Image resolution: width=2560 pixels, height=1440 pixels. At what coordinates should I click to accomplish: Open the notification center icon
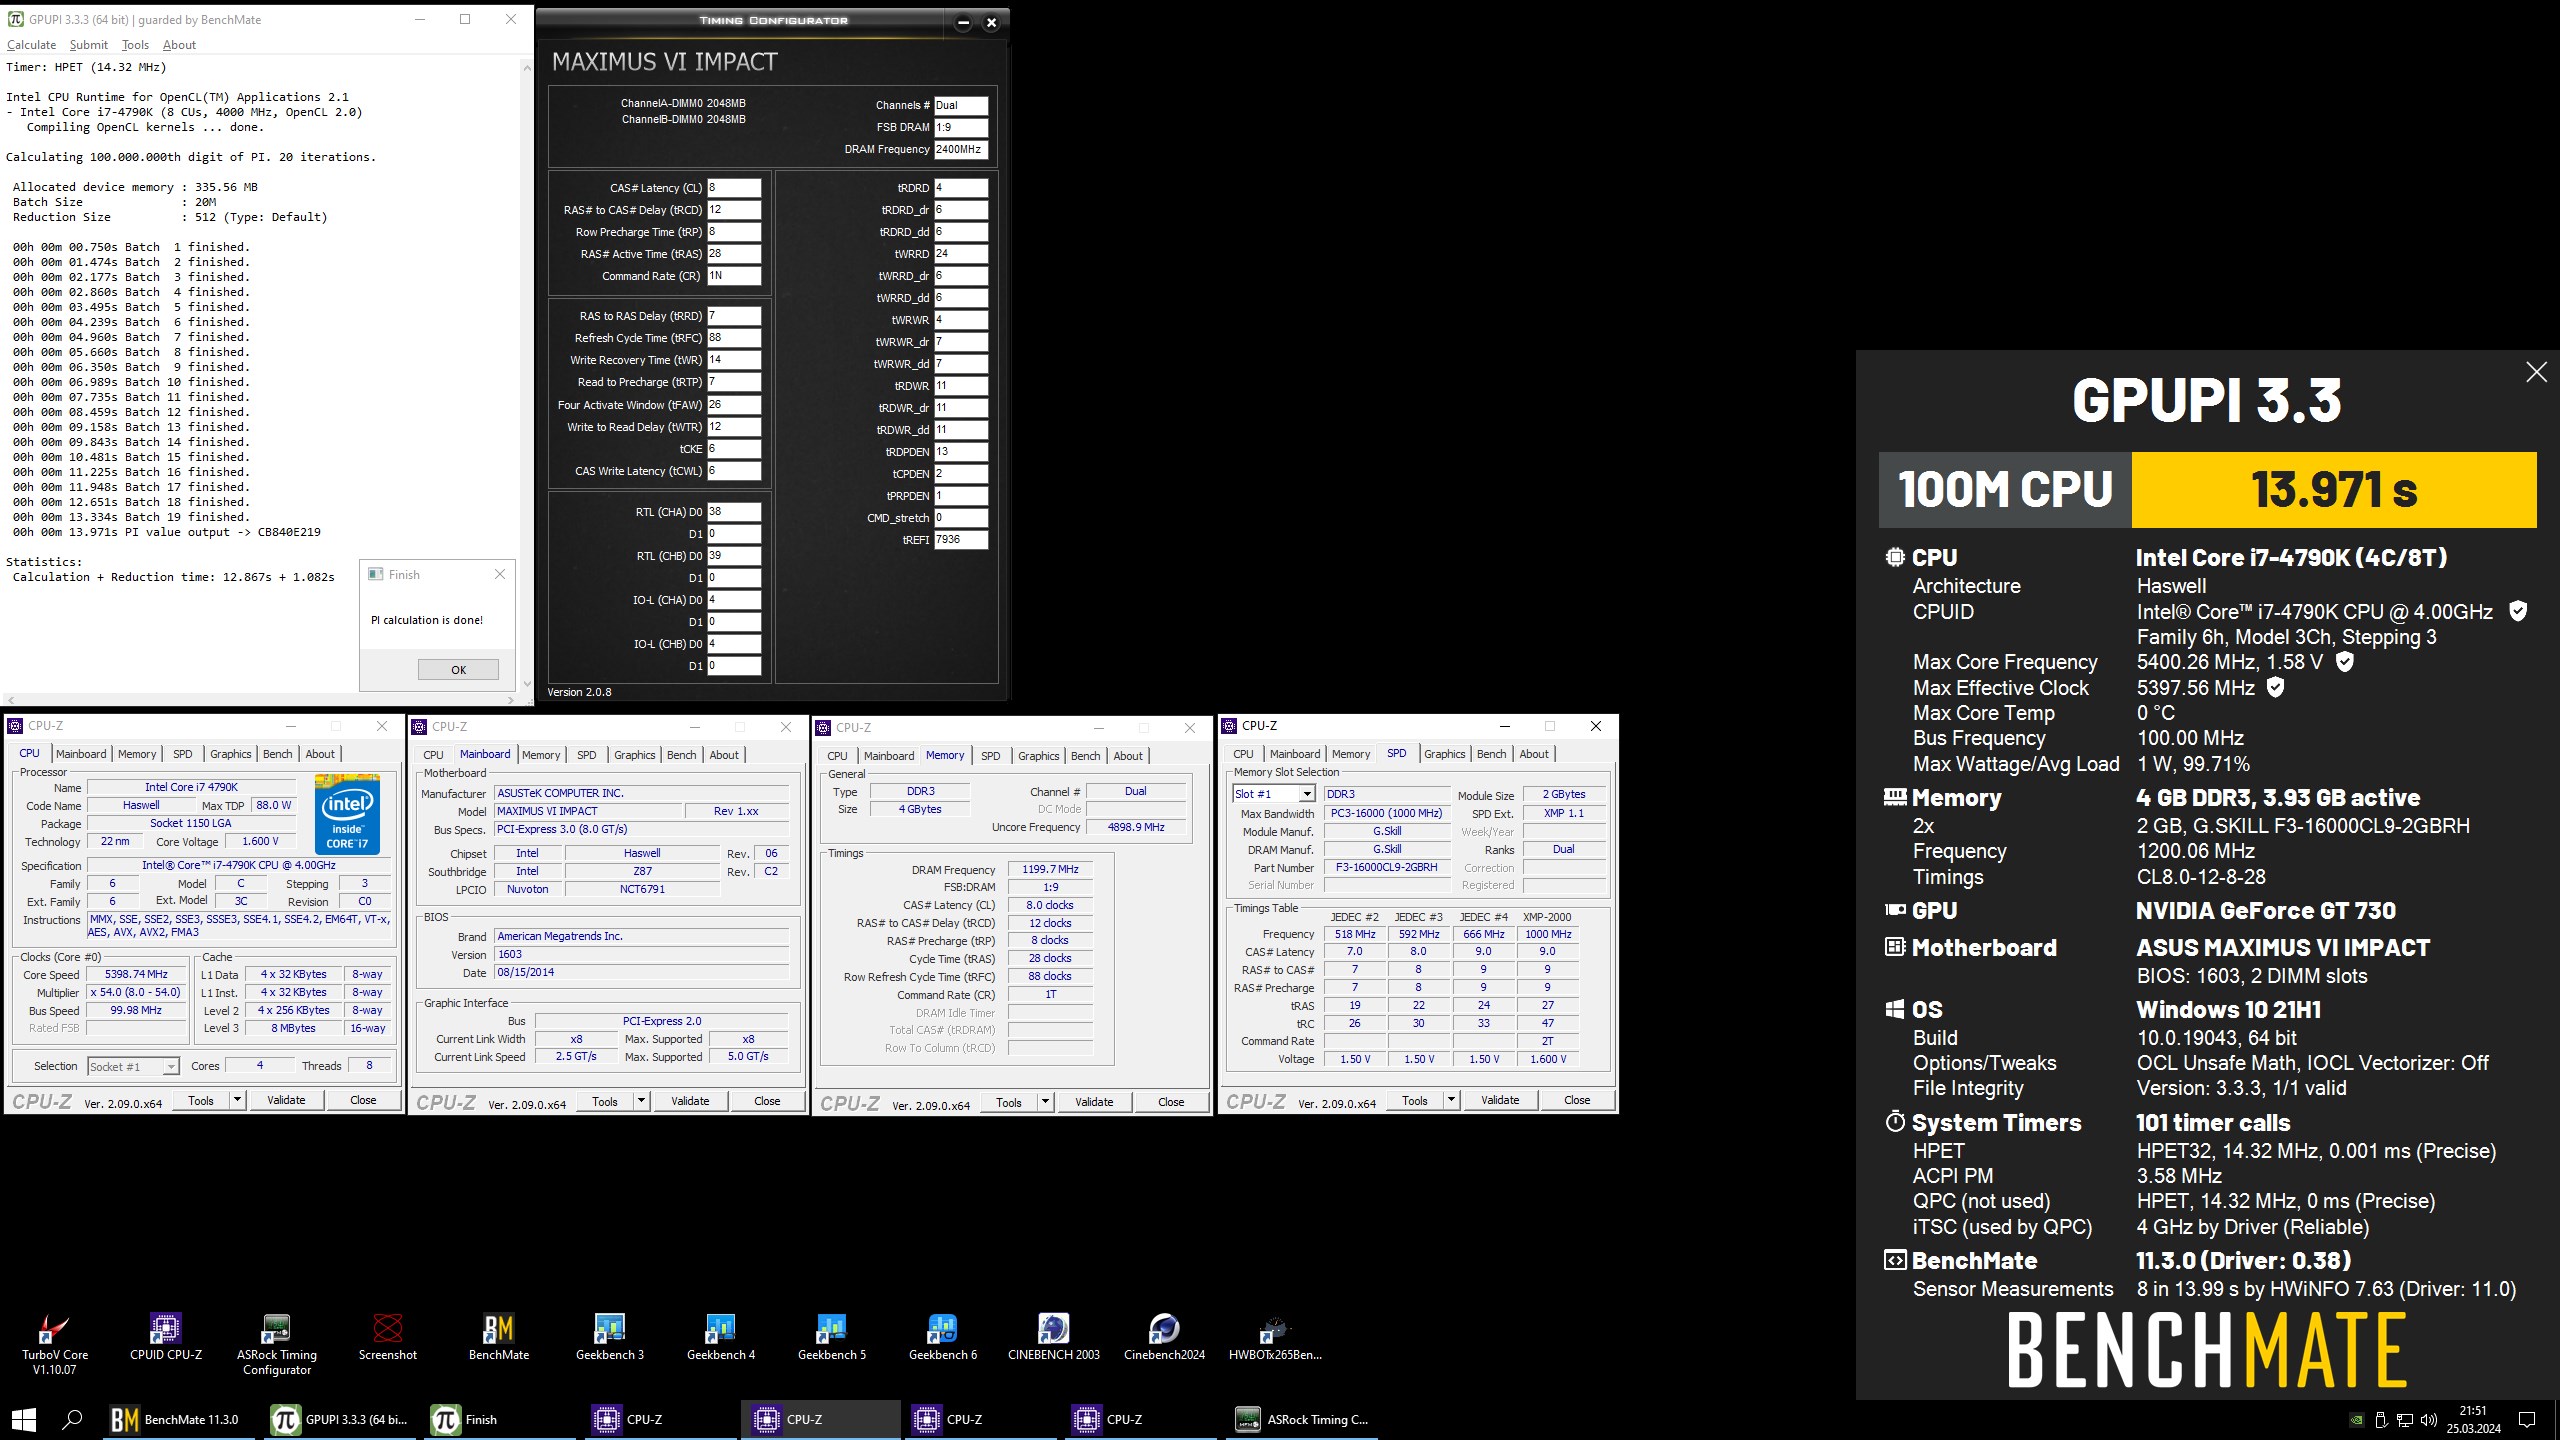[x=2527, y=1420]
